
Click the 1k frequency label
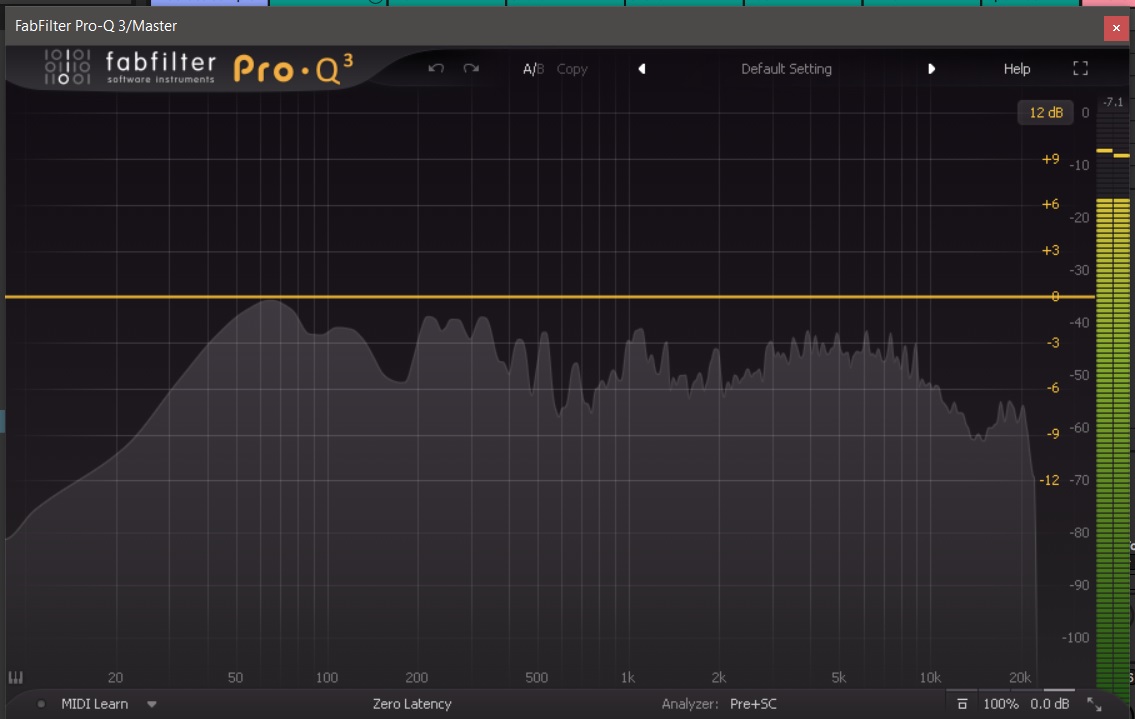pyautogui.click(x=628, y=678)
